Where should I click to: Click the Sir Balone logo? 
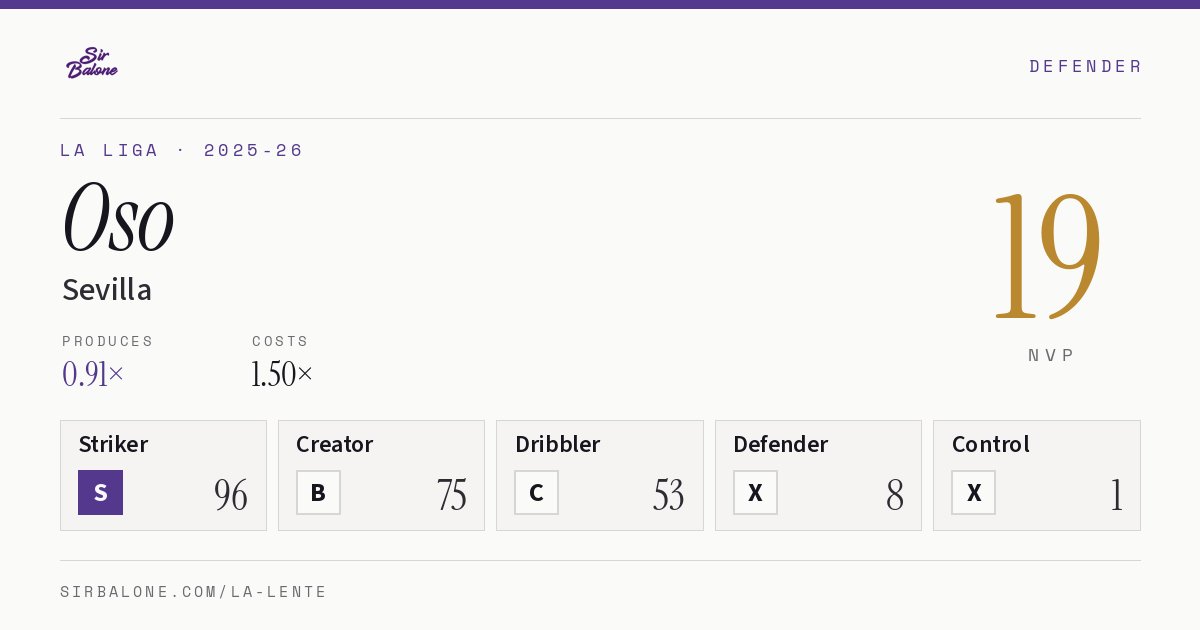92,63
